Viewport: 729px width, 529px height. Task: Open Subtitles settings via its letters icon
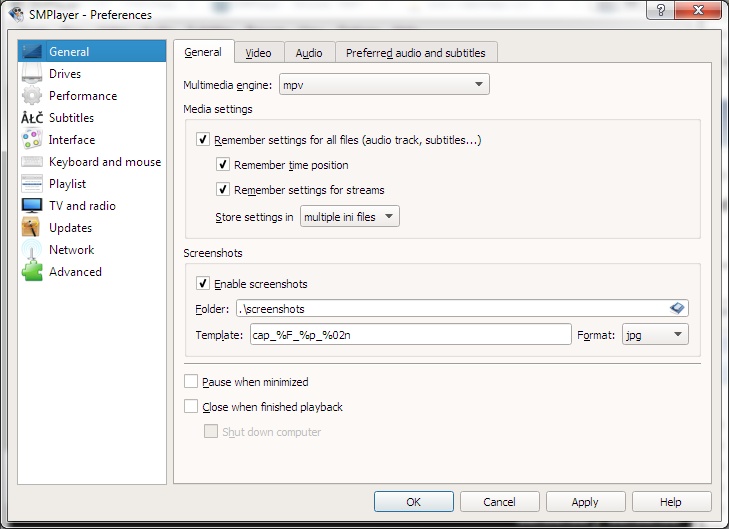(x=32, y=118)
